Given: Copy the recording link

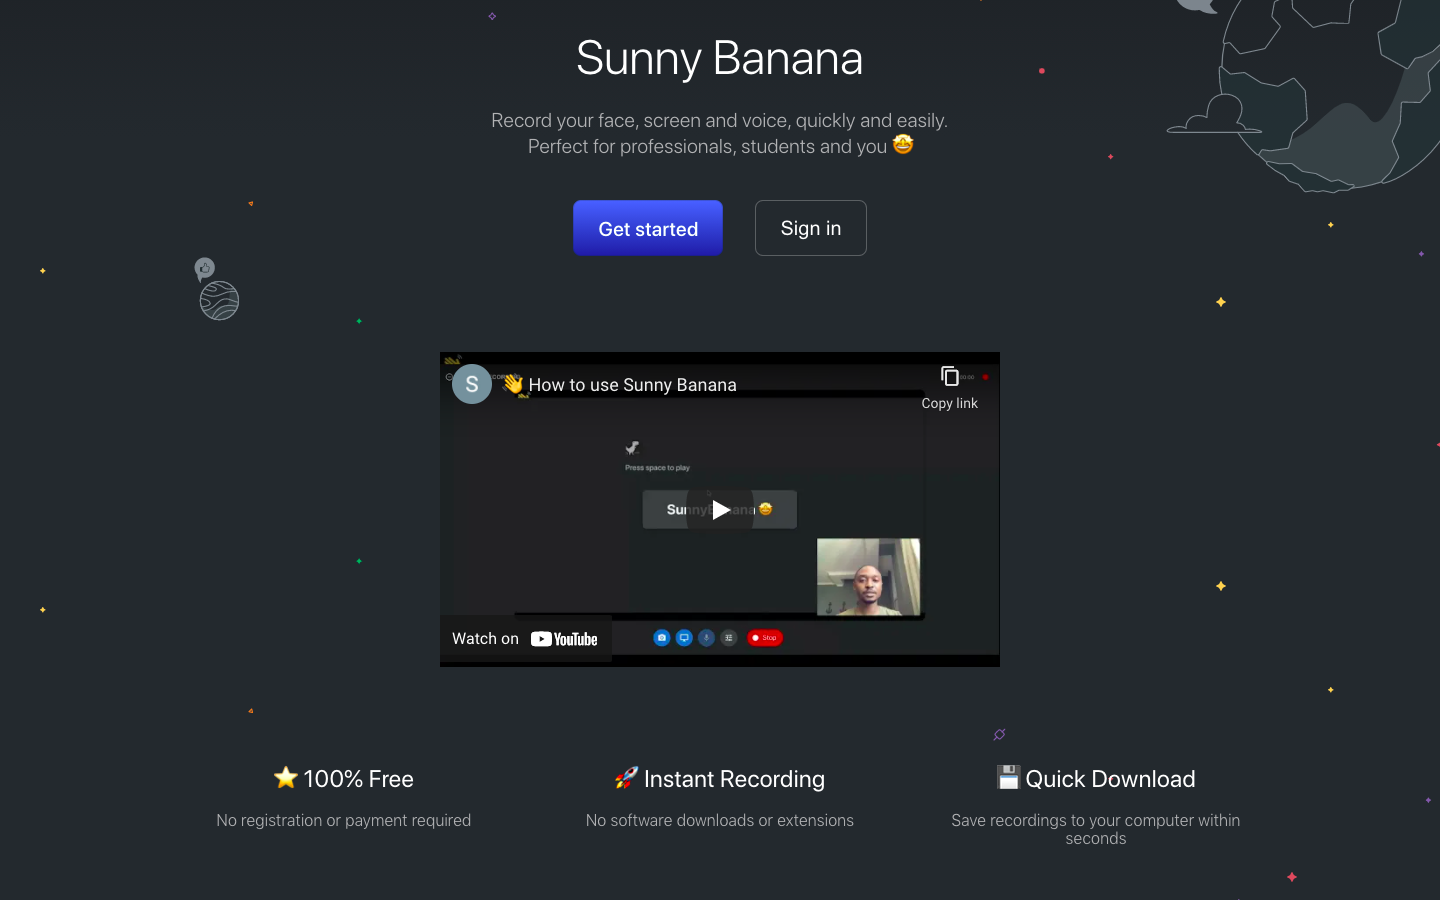Looking at the screenshot, I should pyautogui.click(x=949, y=387).
